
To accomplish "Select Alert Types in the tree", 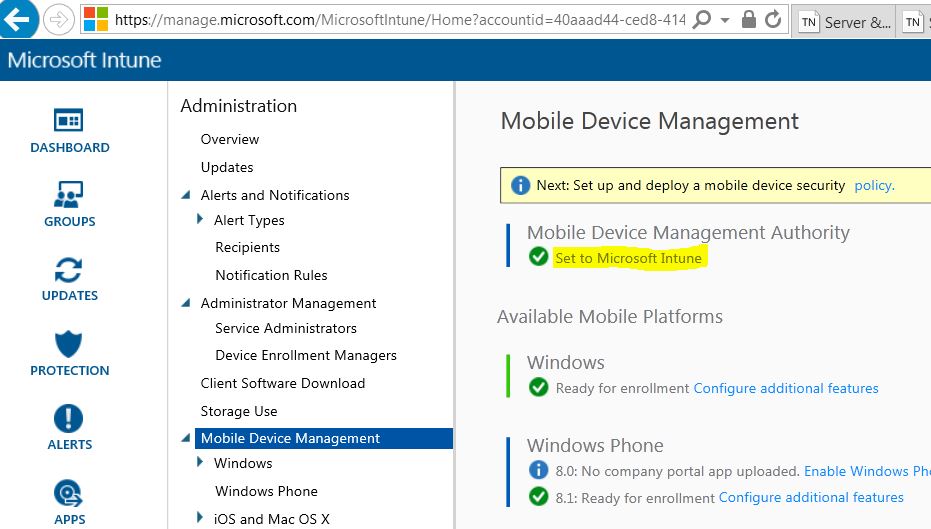I will pyautogui.click(x=249, y=220).
